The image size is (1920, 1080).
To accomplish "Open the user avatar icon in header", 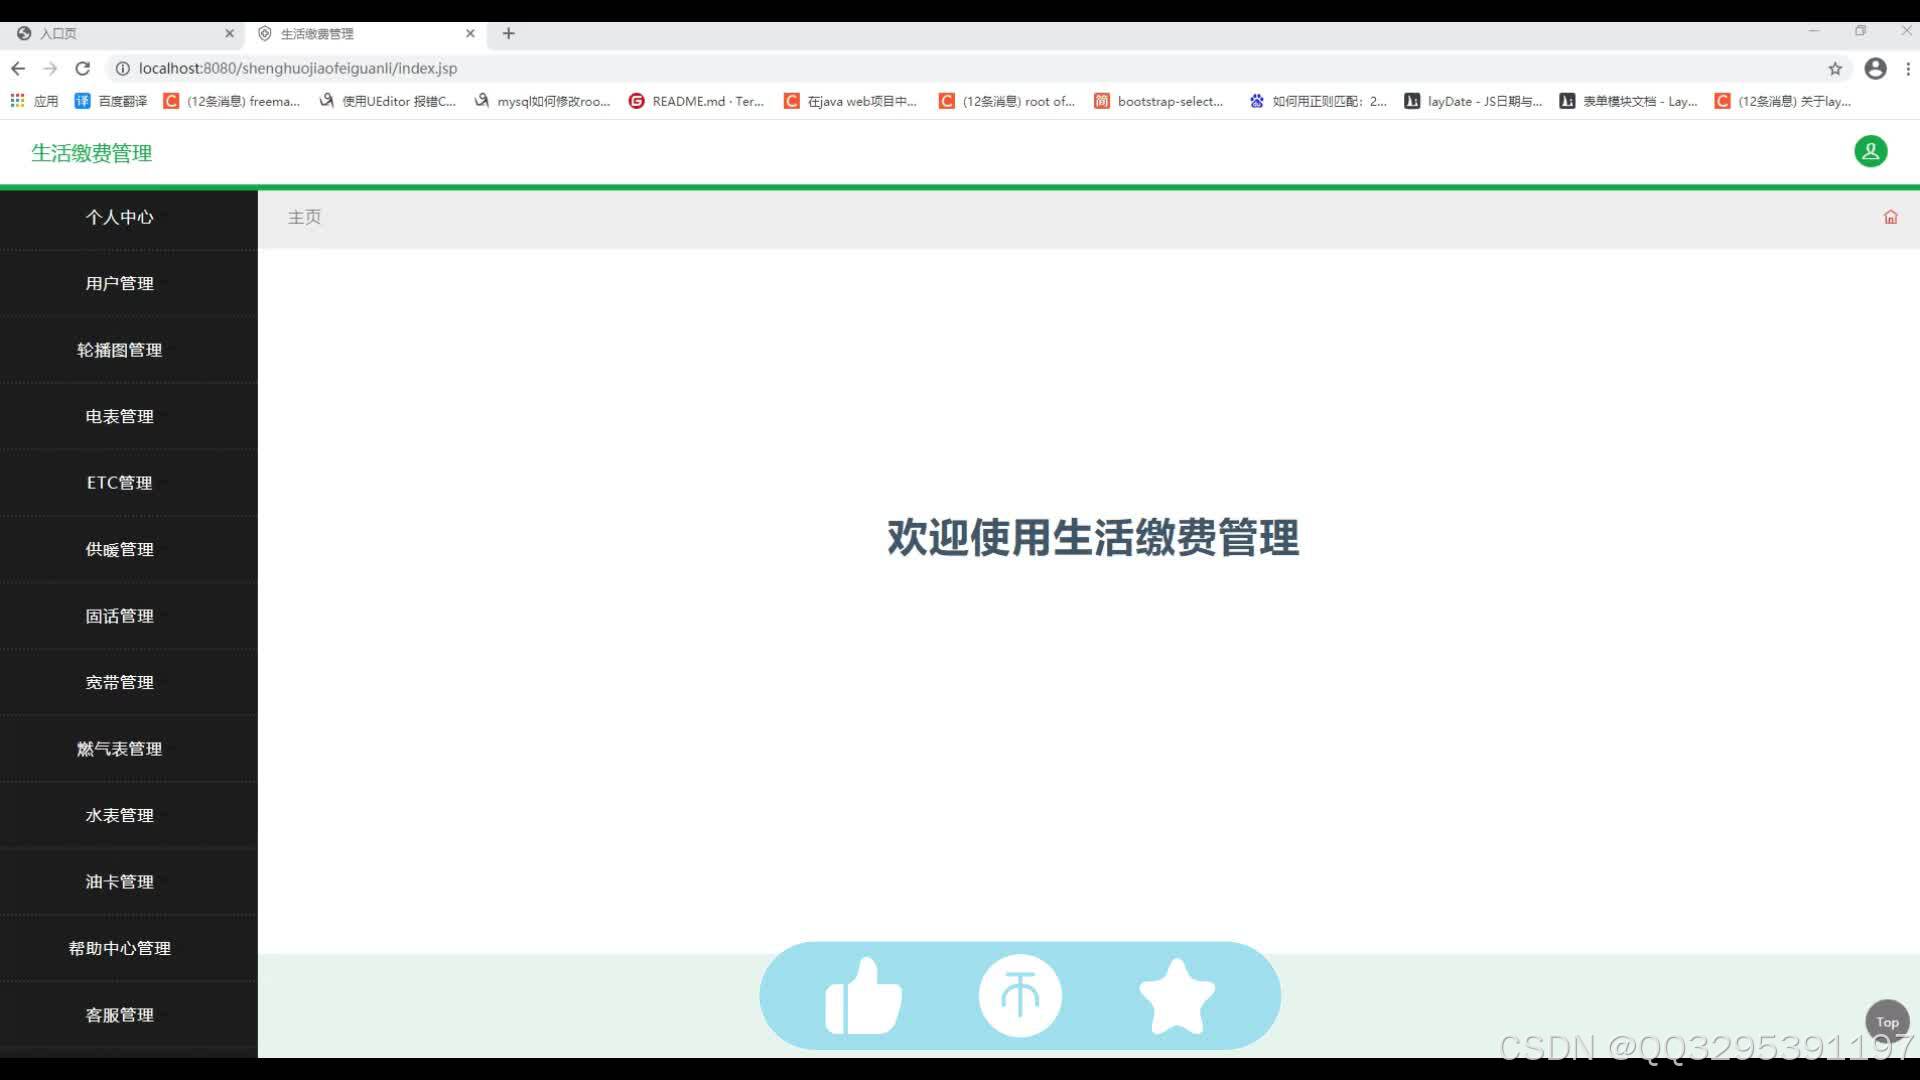I will (x=1870, y=152).
